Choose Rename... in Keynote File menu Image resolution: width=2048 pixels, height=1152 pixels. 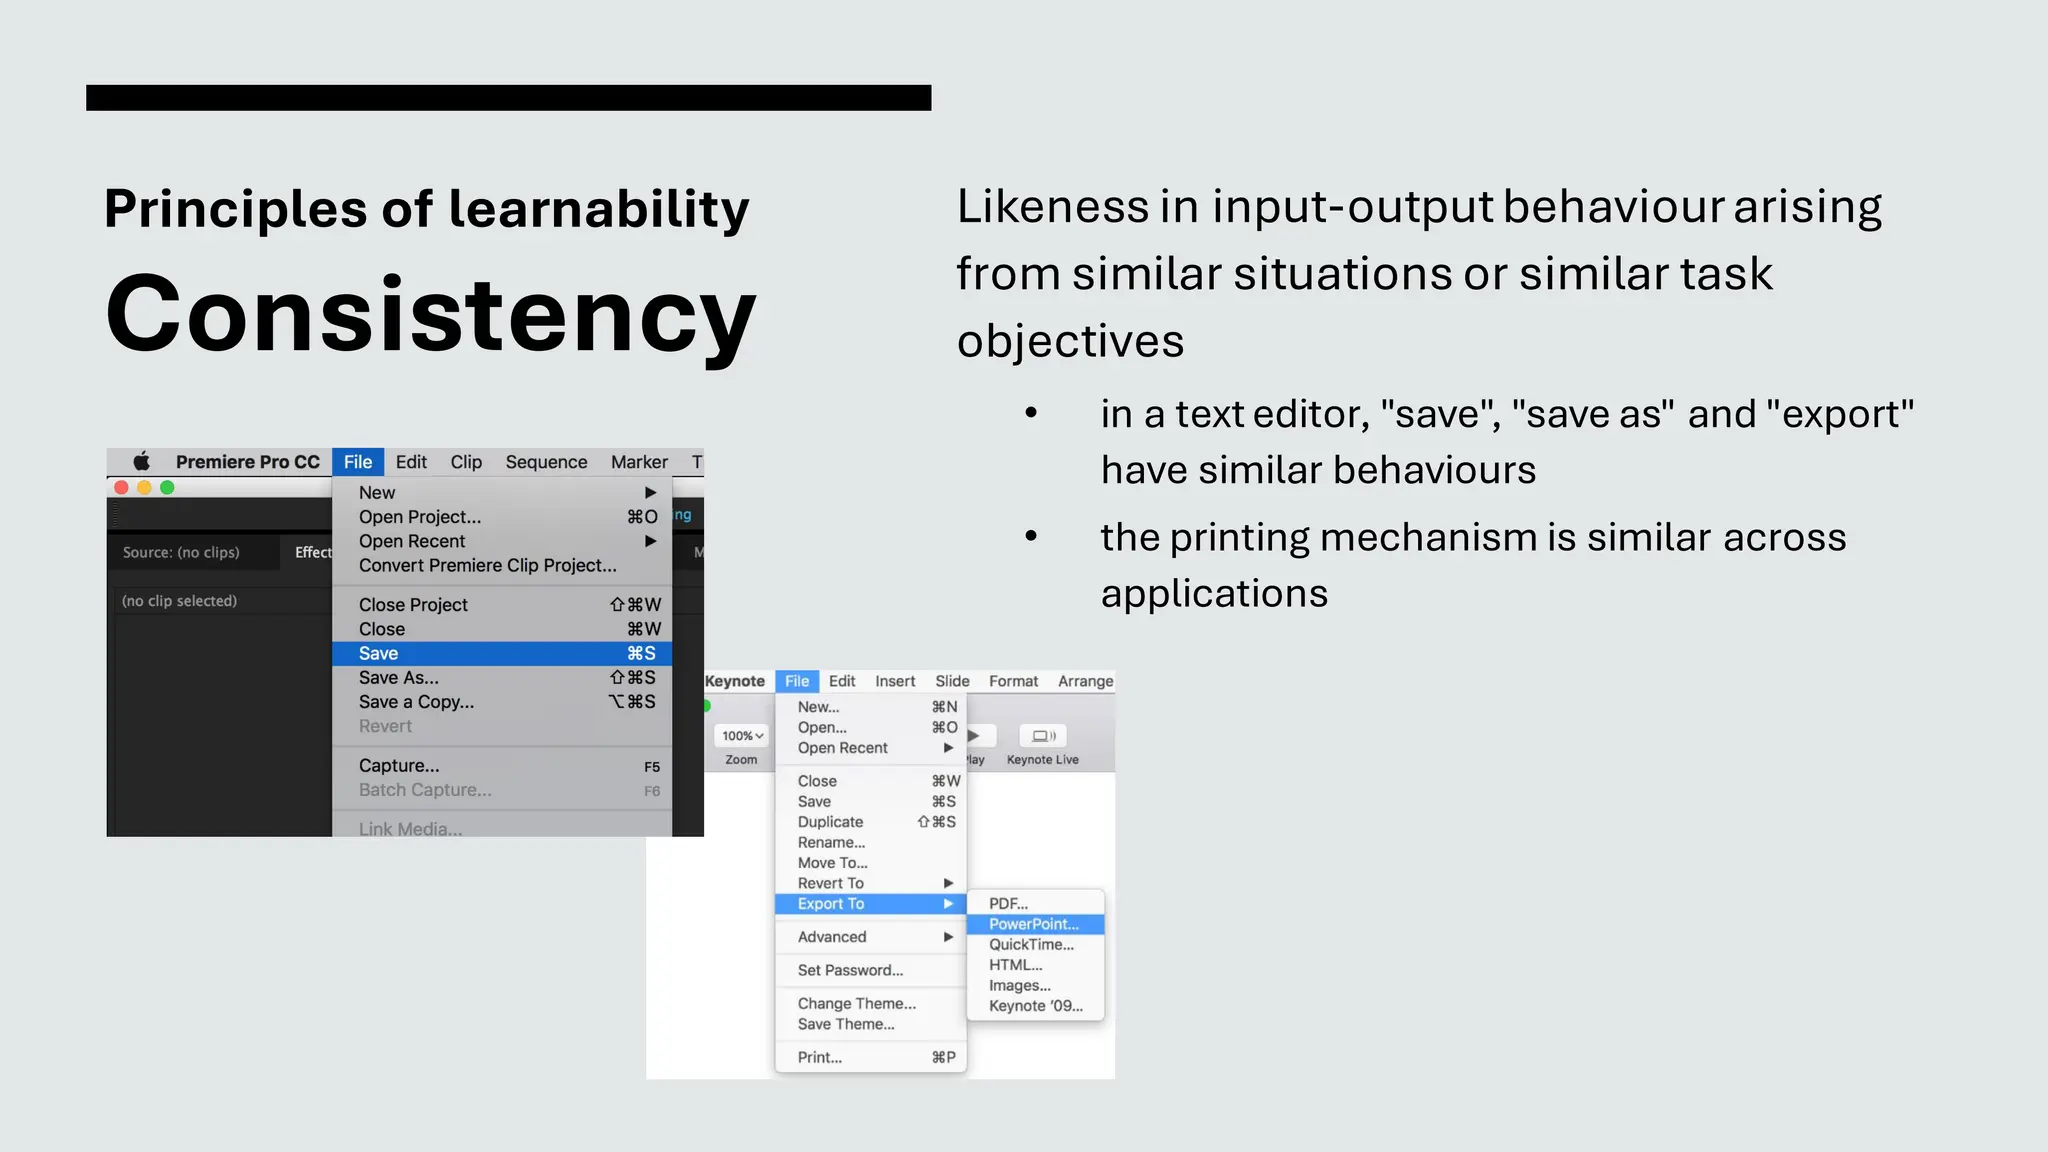(871, 843)
